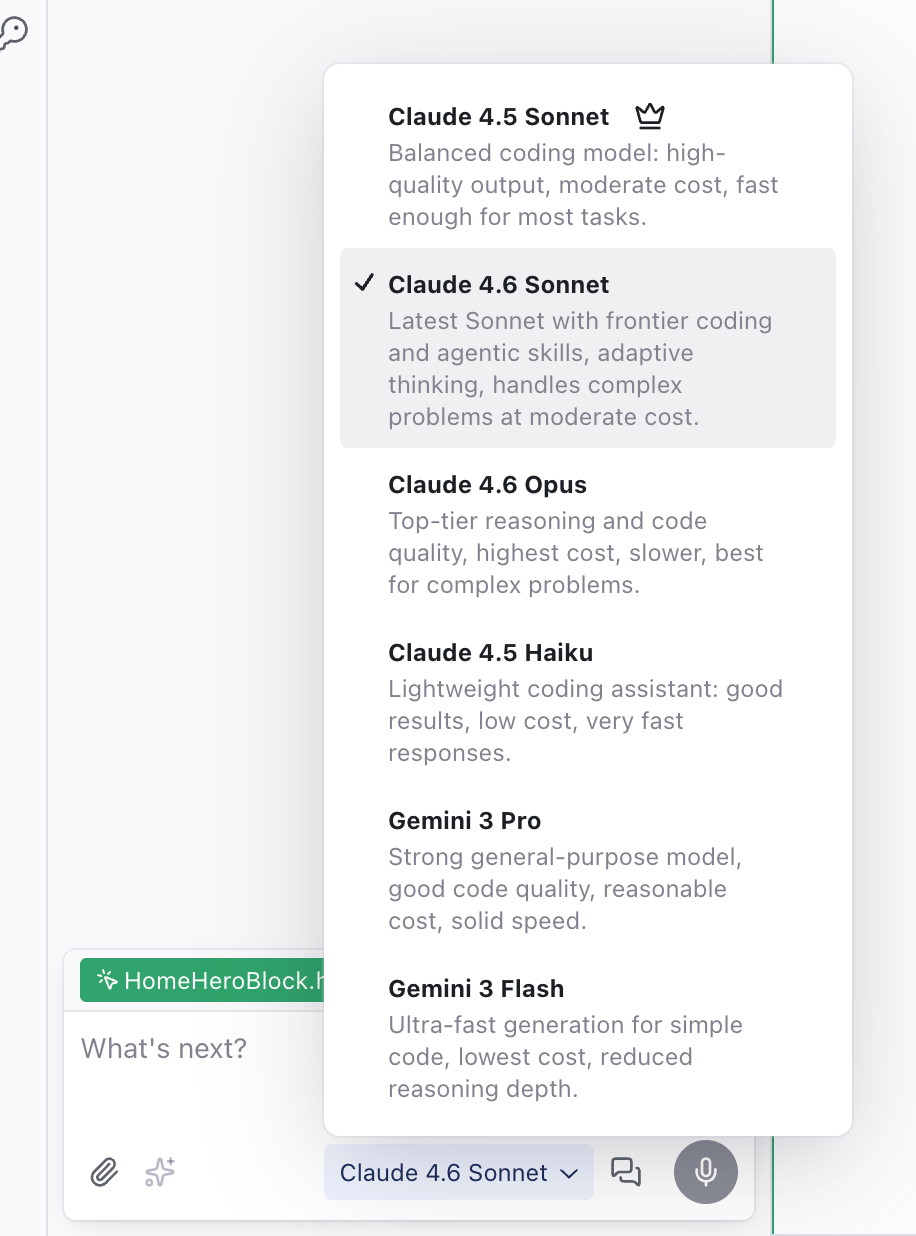The height and width of the screenshot is (1236, 916).
Task: Click the crown icon beside Claude 4.5 Sonnet
Action: tap(650, 117)
